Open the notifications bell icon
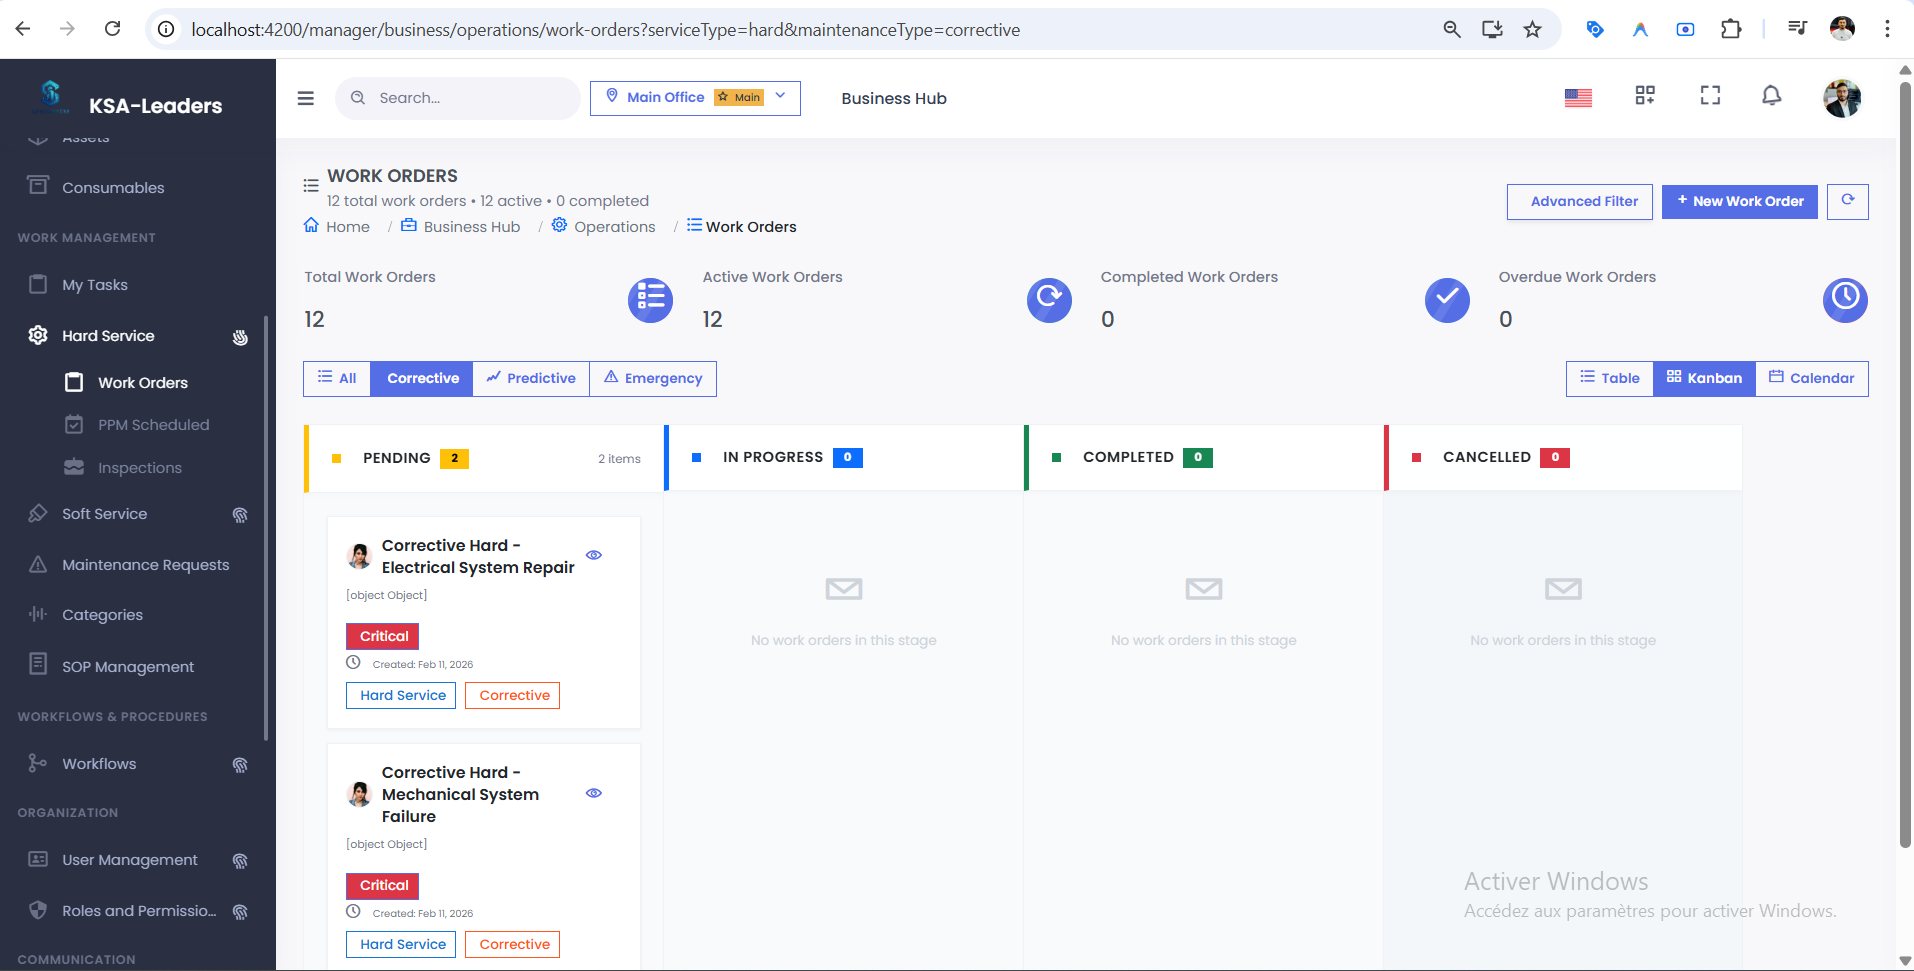Screen dimensions: 1914x971 click(x=1771, y=96)
